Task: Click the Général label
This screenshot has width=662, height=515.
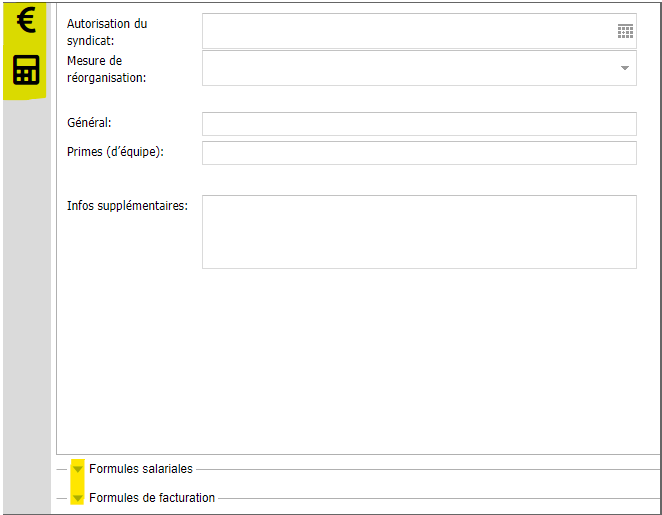Action: [x=89, y=123]
